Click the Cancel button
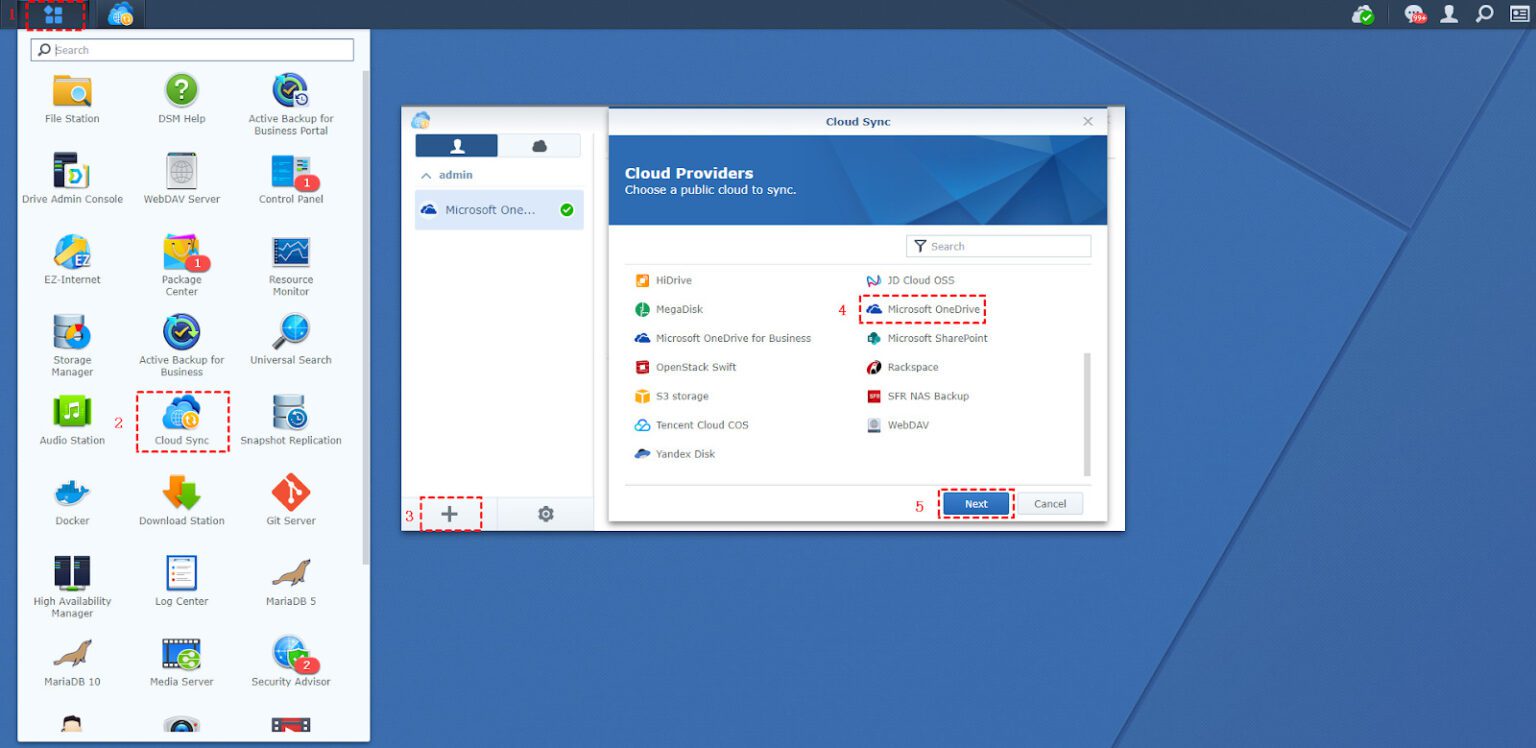The width and height of the screenshot is (1536, 748). click(1050, 504)
